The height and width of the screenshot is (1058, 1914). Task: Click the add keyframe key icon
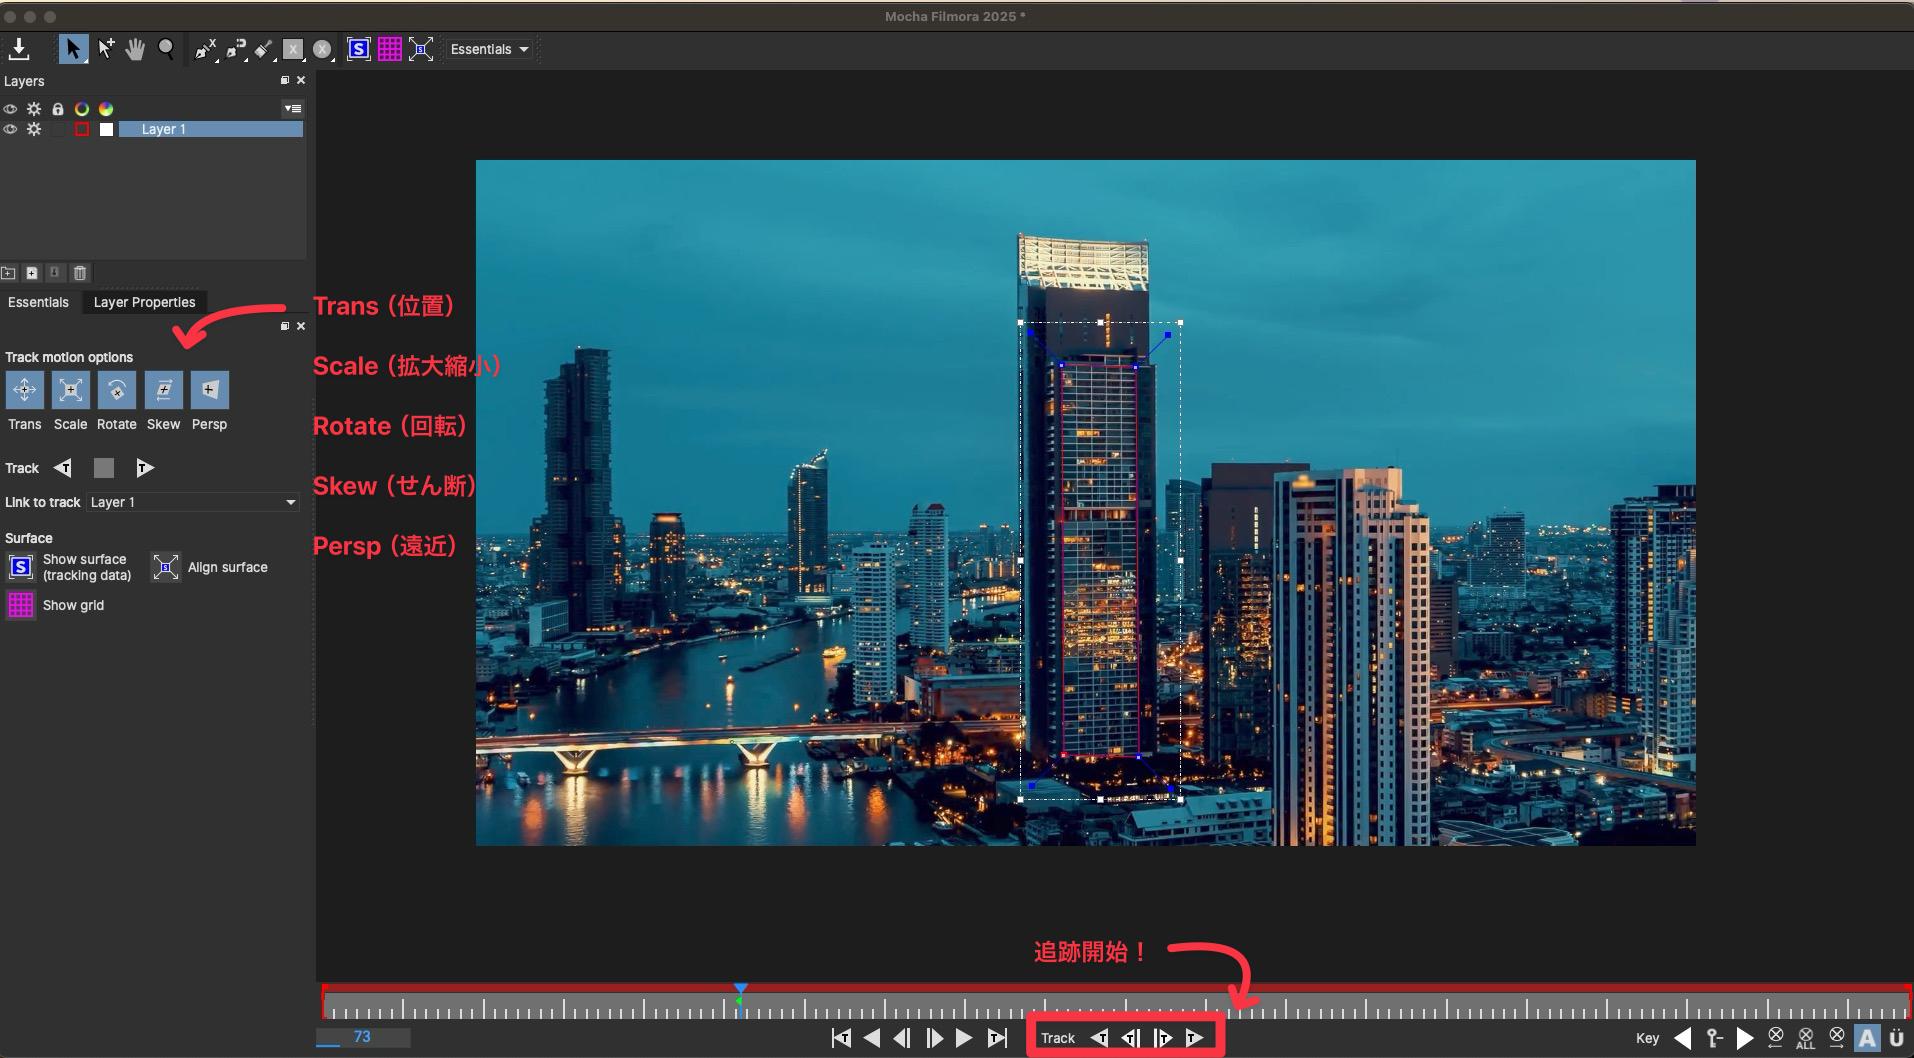pos(1714,1038)
